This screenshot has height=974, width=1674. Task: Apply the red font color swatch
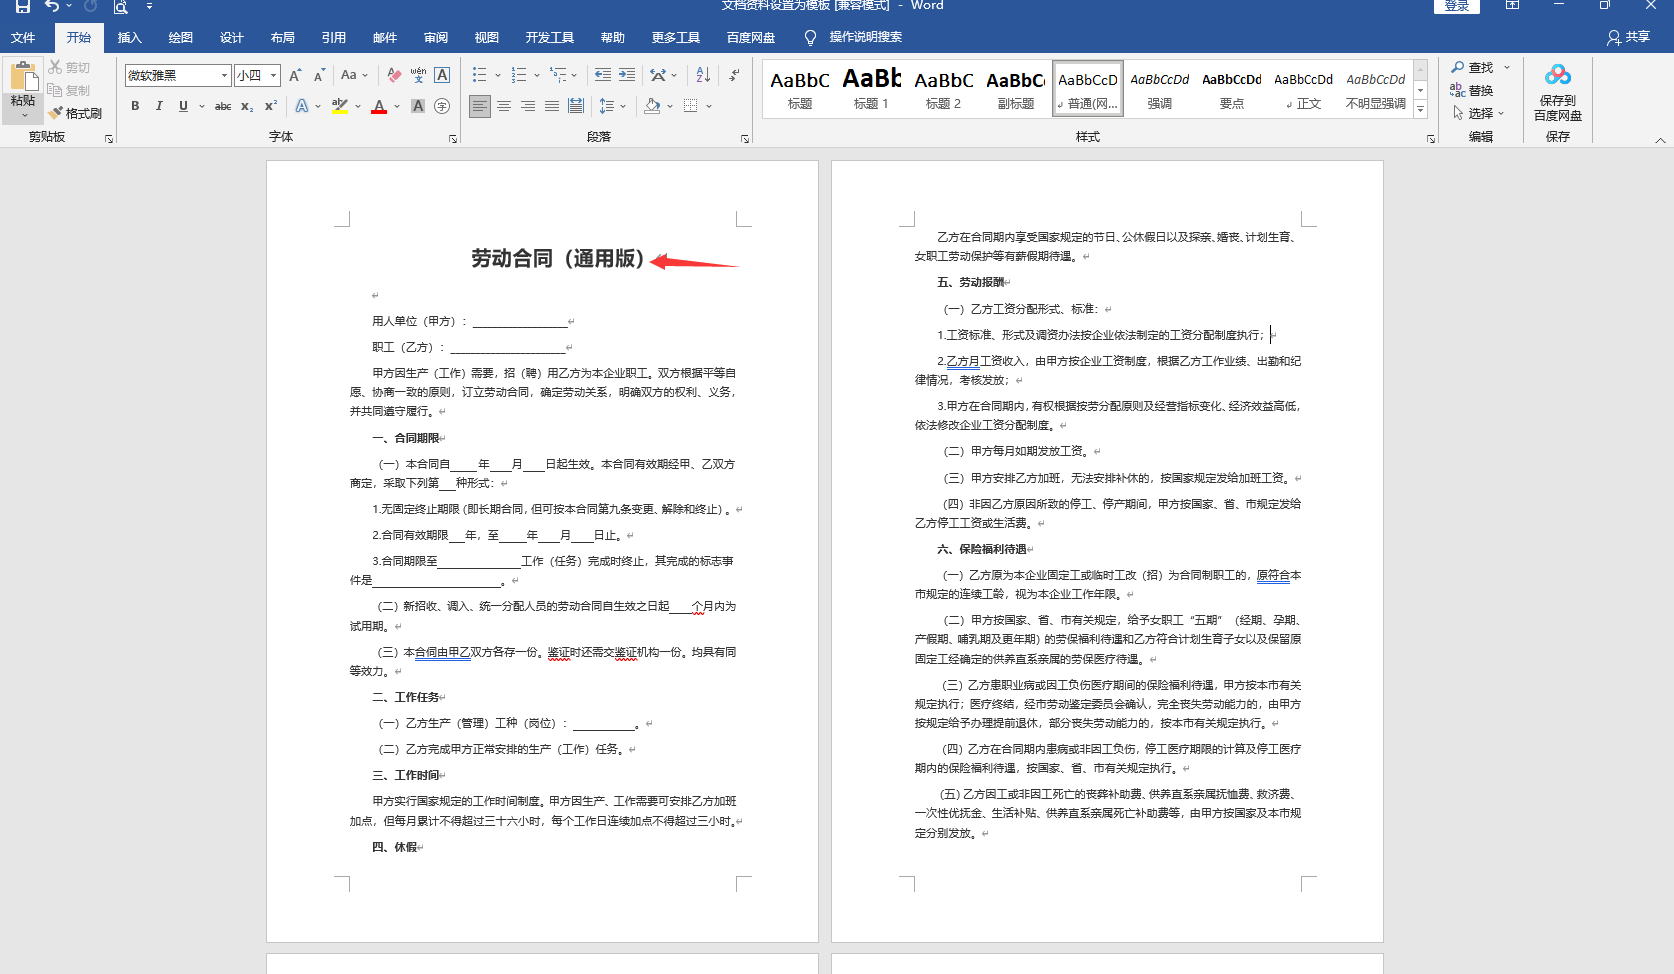click(x=379, y=106)
